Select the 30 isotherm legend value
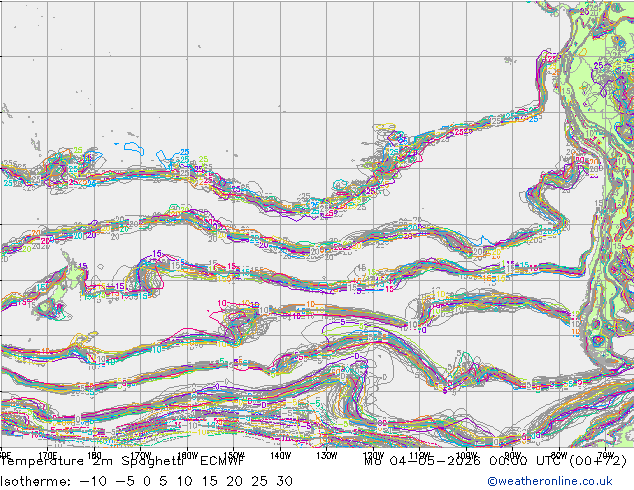The image size is (634, 490). click(285, 481)
